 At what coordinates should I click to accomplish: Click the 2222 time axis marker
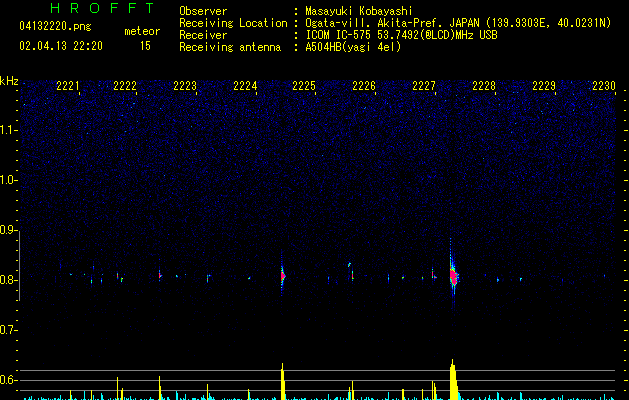tap(125, 86)
